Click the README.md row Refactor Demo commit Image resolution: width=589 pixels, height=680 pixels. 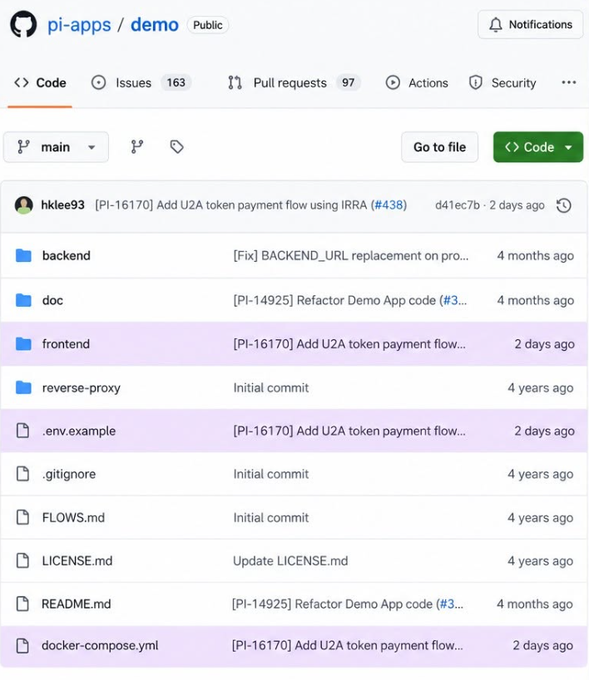coord(348,604)
